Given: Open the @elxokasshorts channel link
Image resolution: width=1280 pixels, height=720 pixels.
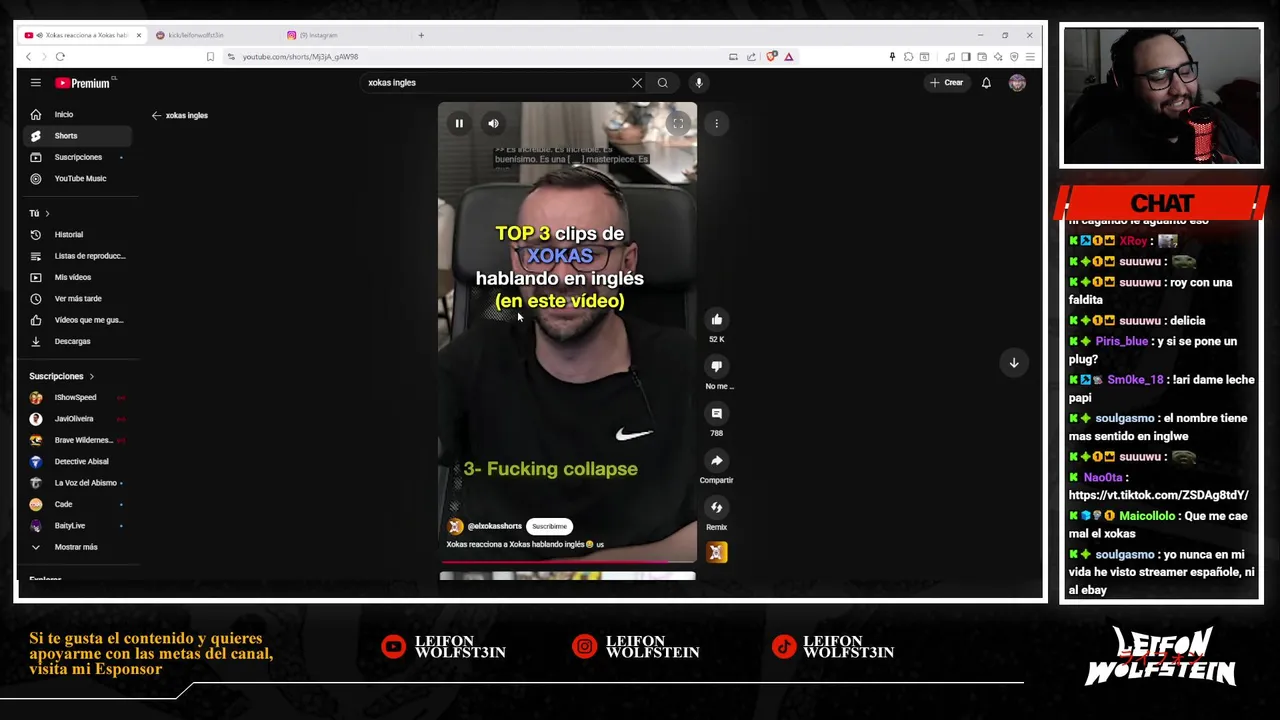Looking at the screenshot, I should [x=494, y=526].
